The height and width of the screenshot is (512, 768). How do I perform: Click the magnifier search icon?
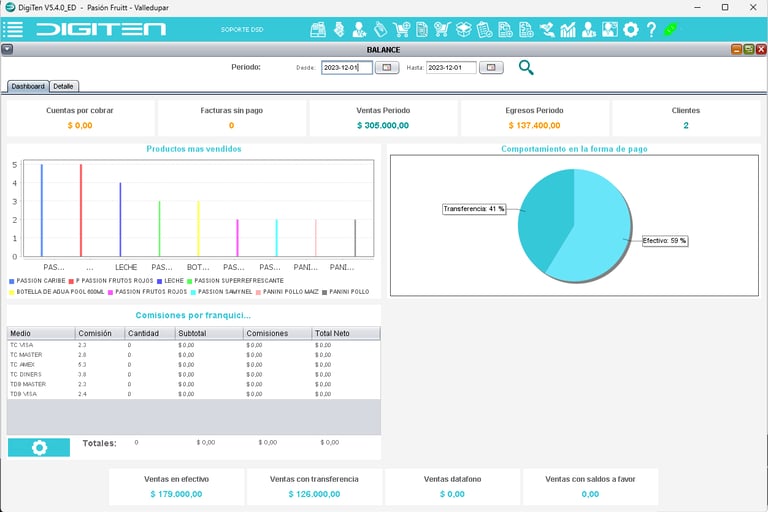[x=526, y=67]
